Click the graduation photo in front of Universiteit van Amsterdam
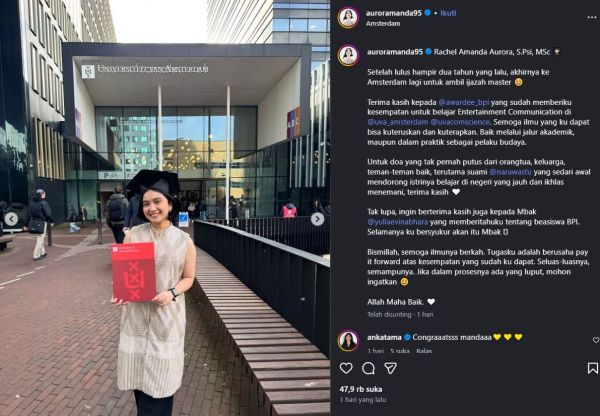 click(x=165, y=208)
